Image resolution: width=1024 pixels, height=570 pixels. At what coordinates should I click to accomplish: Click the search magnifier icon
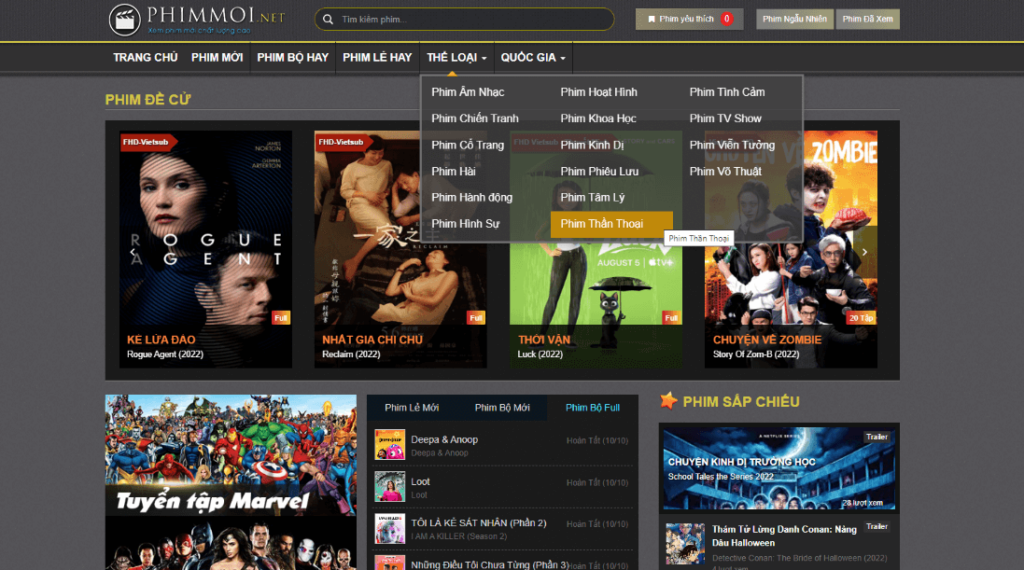coord(328,20)
